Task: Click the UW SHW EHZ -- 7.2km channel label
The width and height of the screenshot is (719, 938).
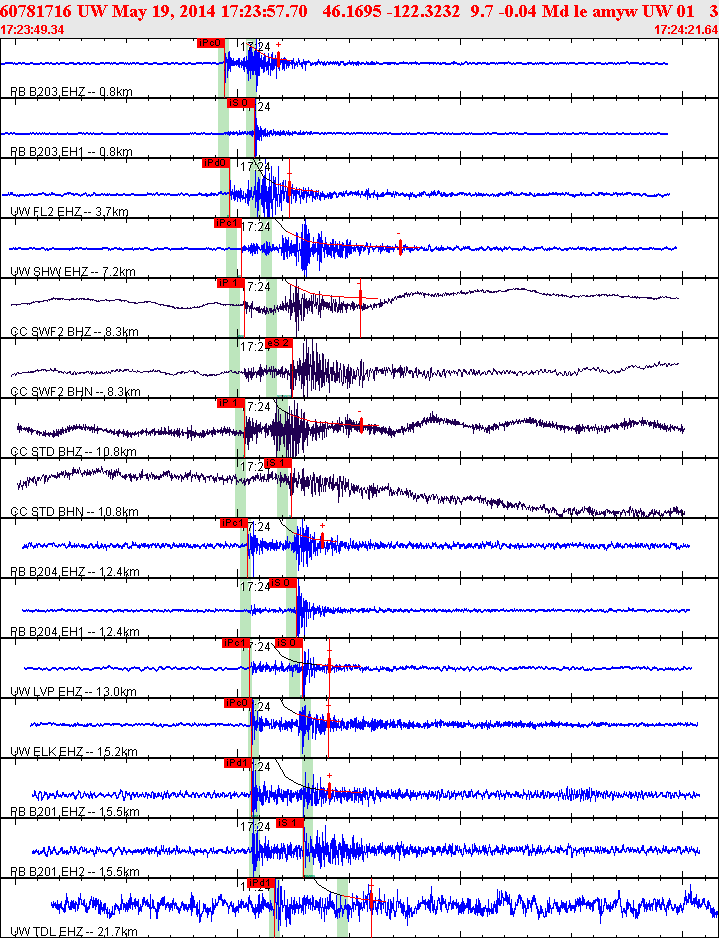Action: point(73,272)
